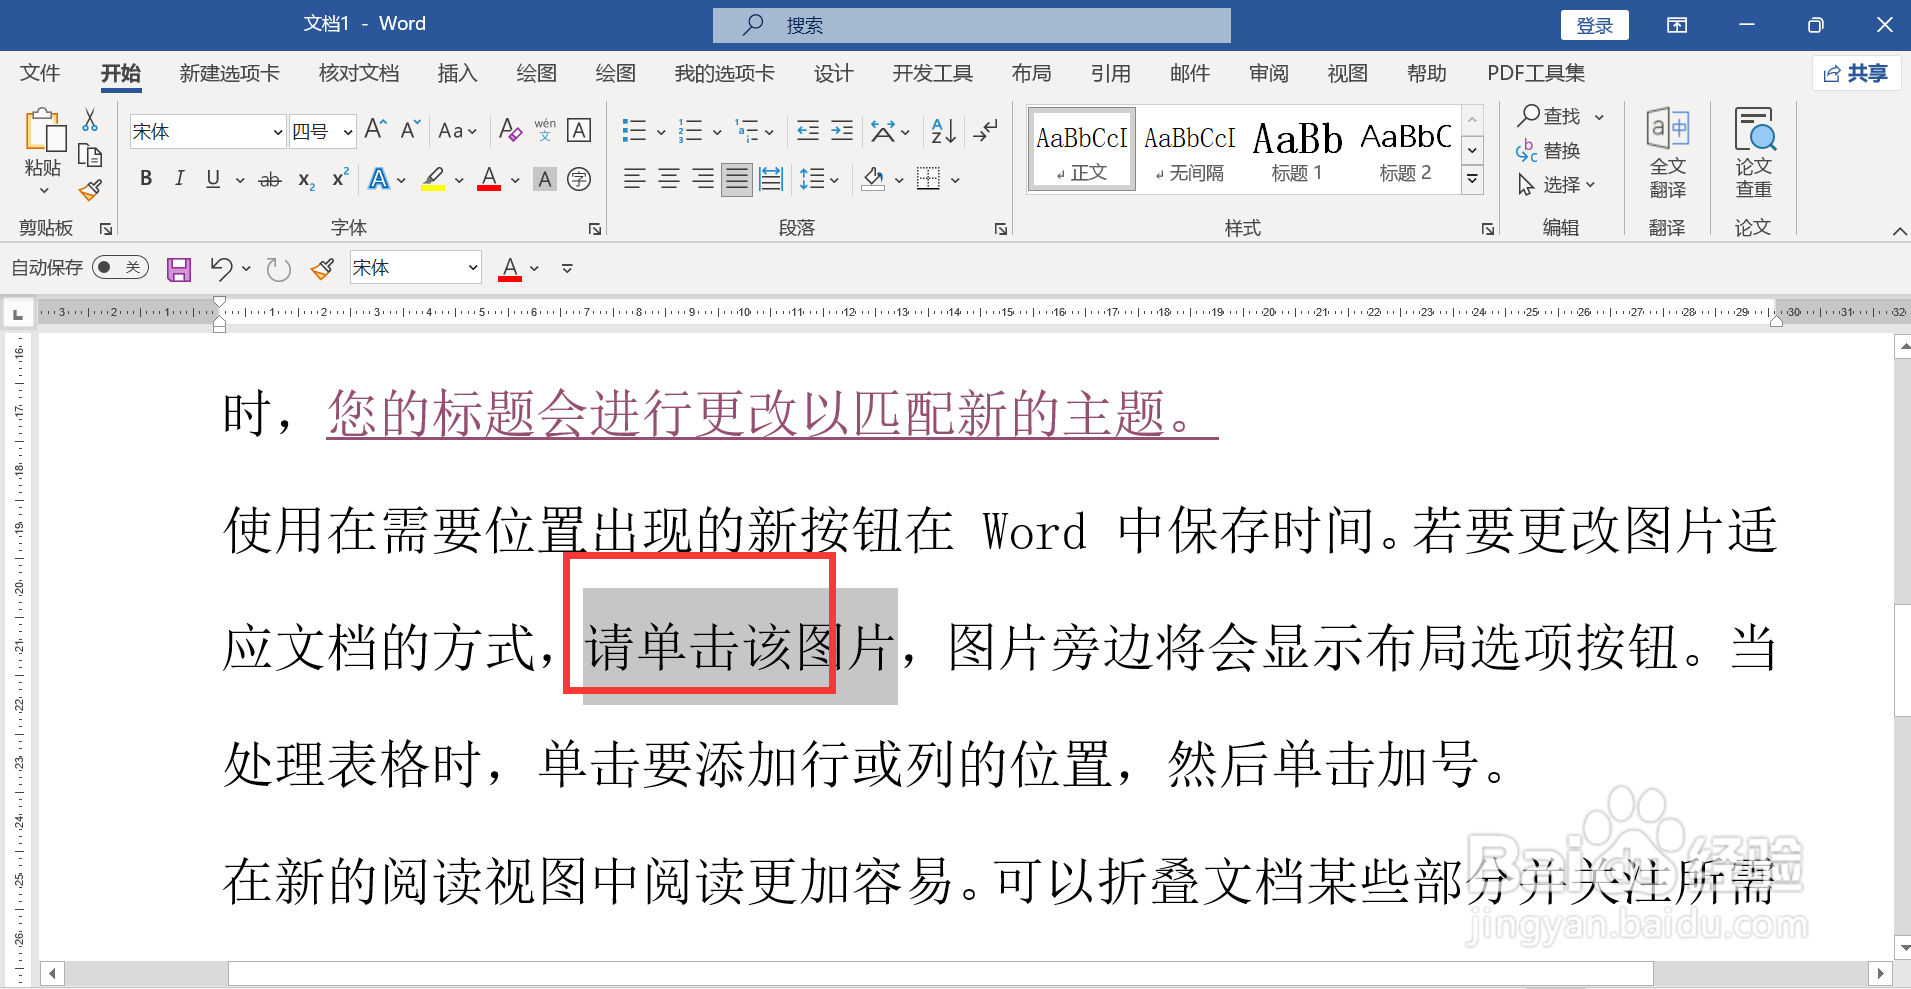Show or hide paragraph marks
1911x989 pixels.
[986, 130]
